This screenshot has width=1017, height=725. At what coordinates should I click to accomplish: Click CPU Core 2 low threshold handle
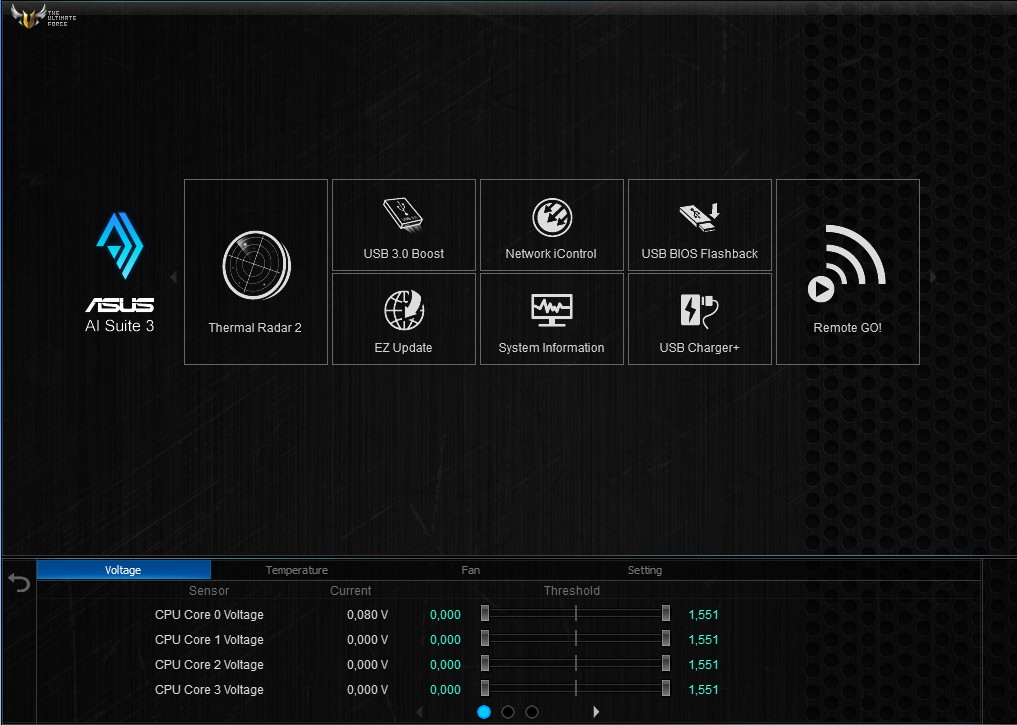click(485, 663)
